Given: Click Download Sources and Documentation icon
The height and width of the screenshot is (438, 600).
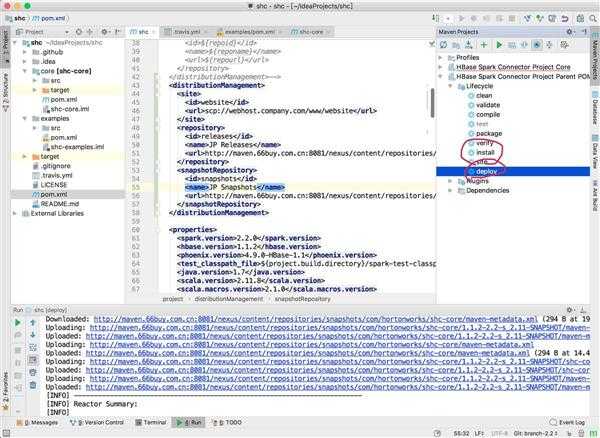Looking at the screenshot, I should (x=468, y=45).
